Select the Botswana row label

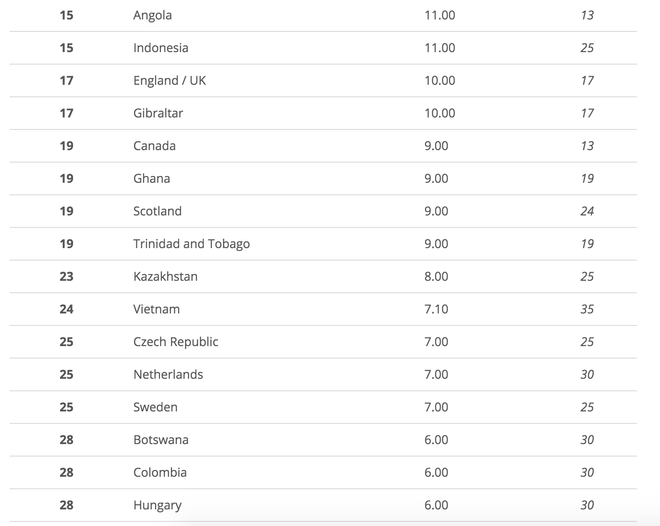[x=160, y=440]
